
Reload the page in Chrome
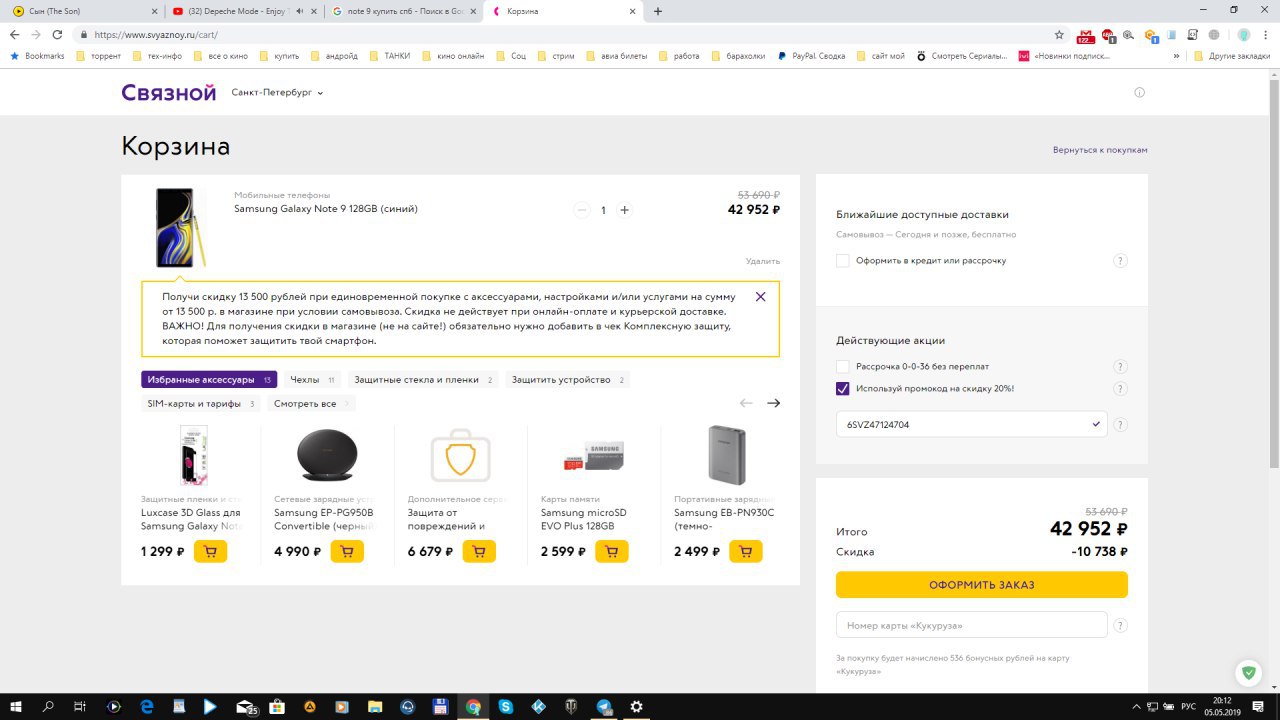tap(59, 34)
